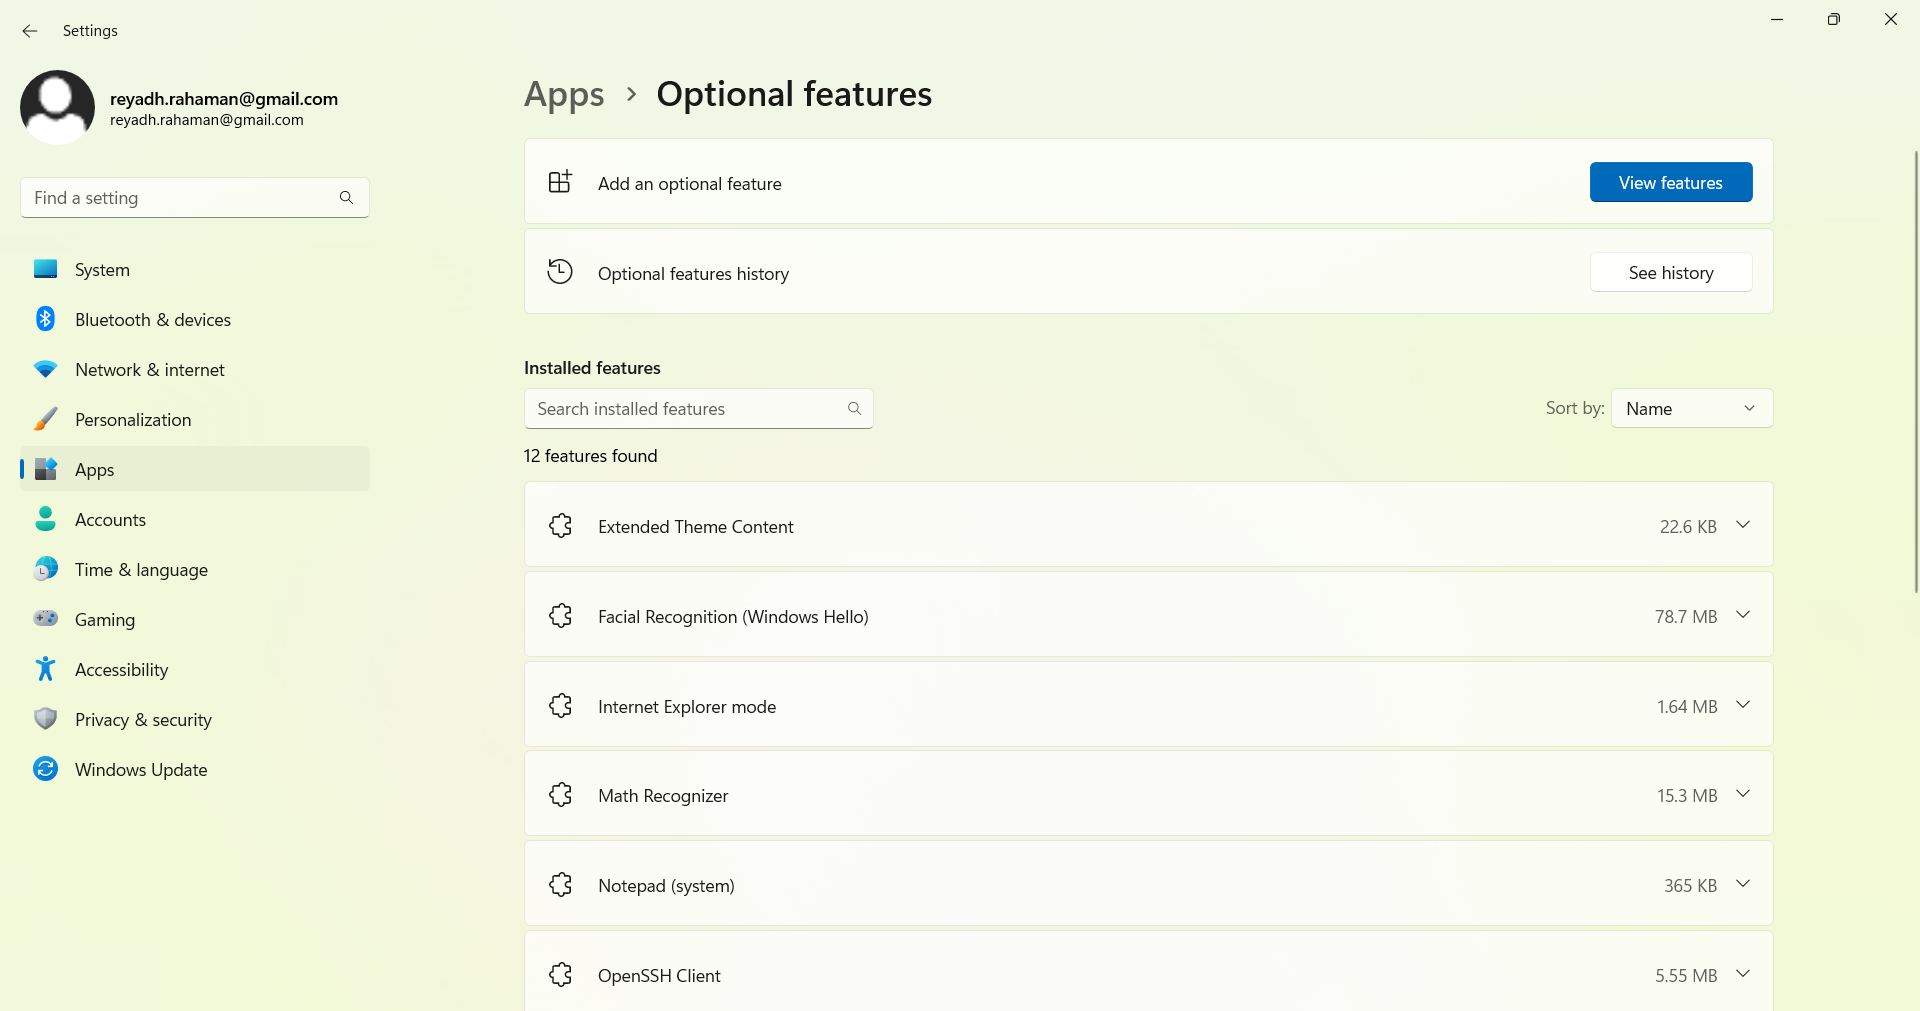Expand the Math Recognizer entry
The height and width of the screenshot is (1011, 1920).
click(1743, 794)
